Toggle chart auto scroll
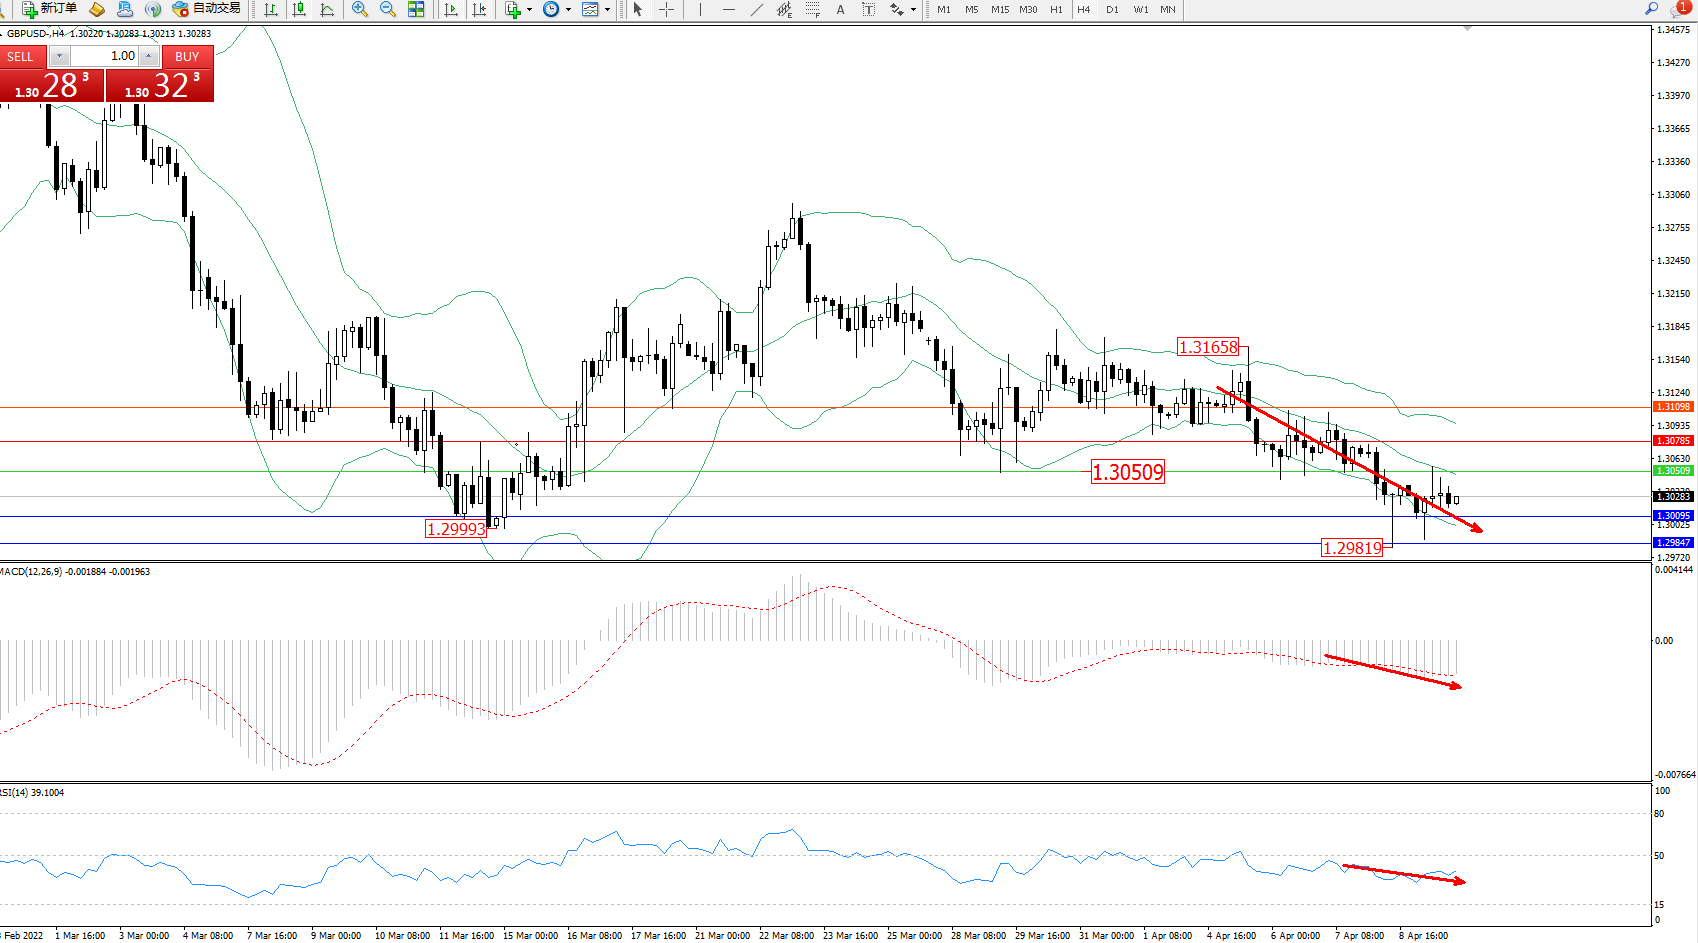This screenshot has height=943, width=1698. pyautogui.click(x=451, y=9)
